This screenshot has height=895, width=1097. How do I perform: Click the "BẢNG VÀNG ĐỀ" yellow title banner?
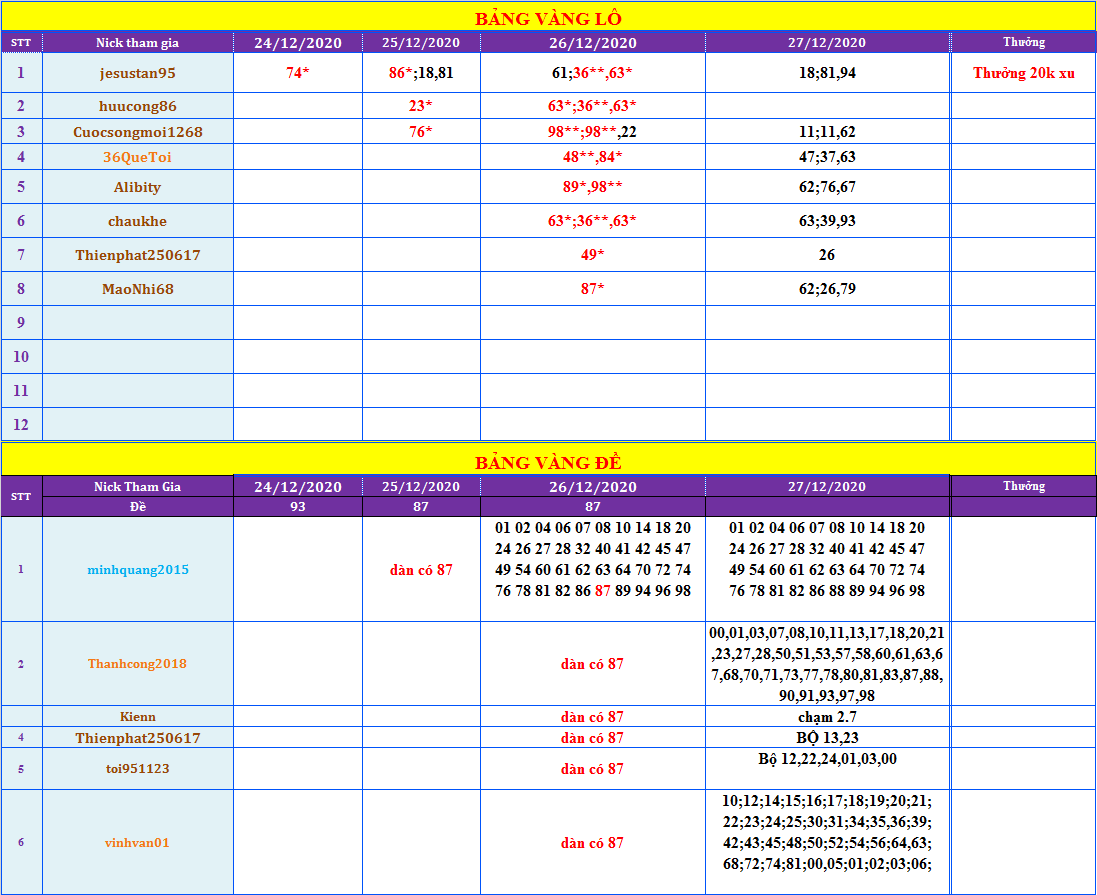[x=548, y=462]
